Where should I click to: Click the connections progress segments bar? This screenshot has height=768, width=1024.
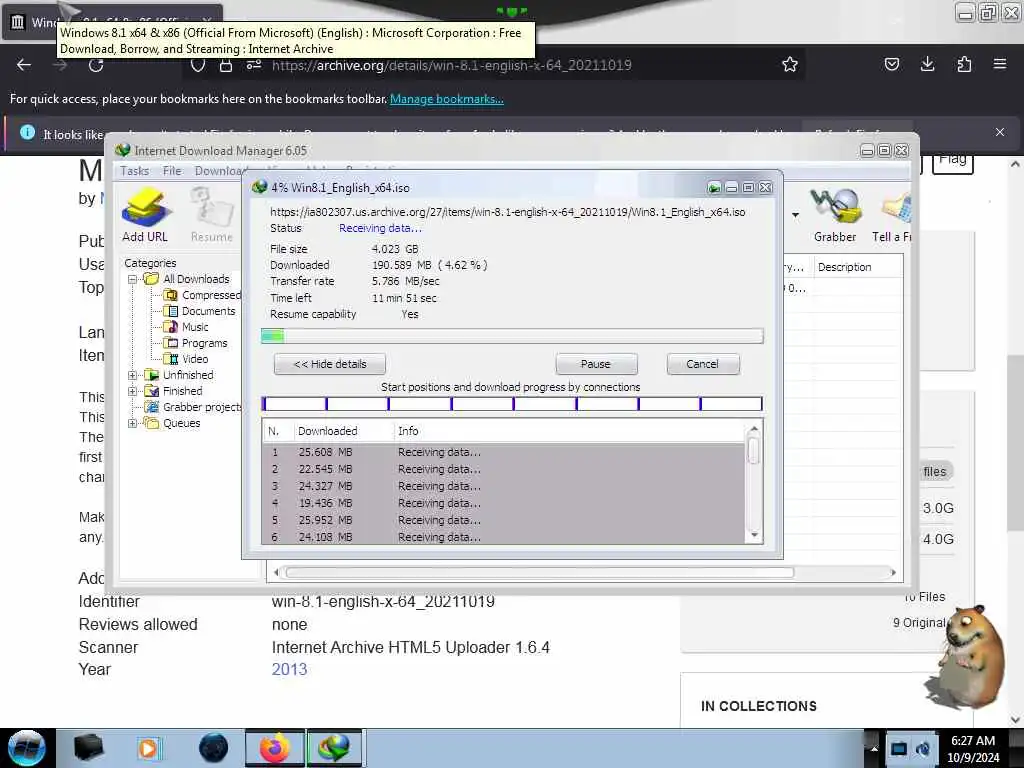512,404
